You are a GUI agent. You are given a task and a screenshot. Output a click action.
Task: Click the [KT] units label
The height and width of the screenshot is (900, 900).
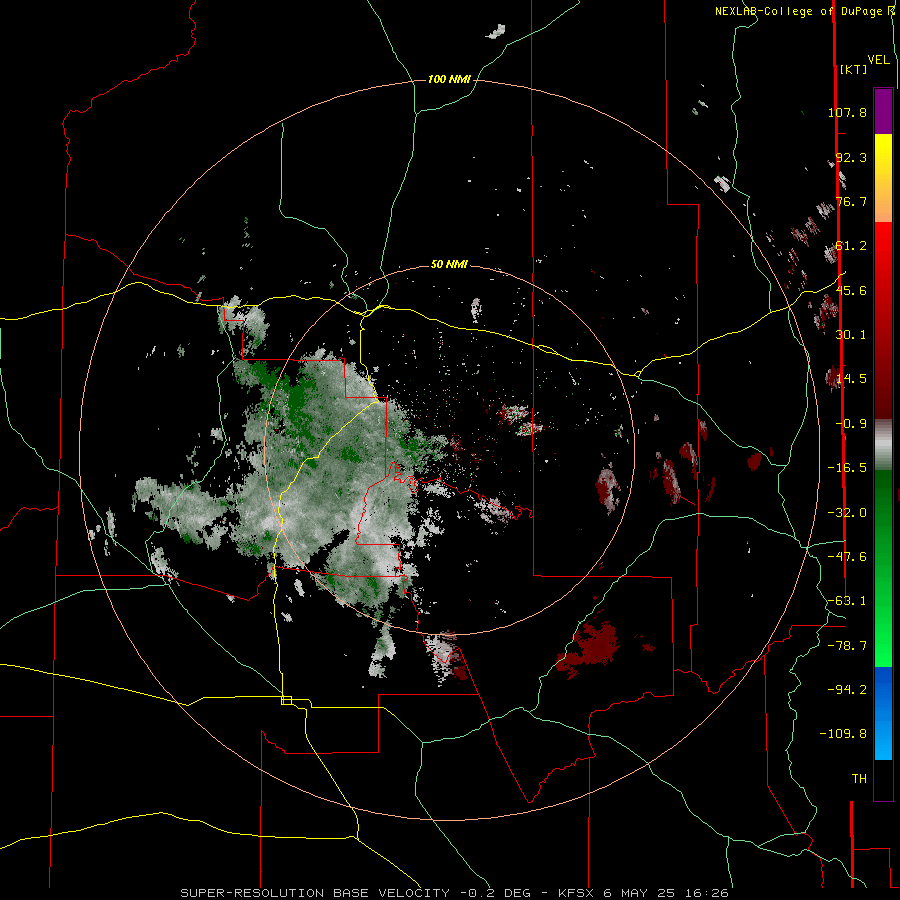(x=854, y=69)
